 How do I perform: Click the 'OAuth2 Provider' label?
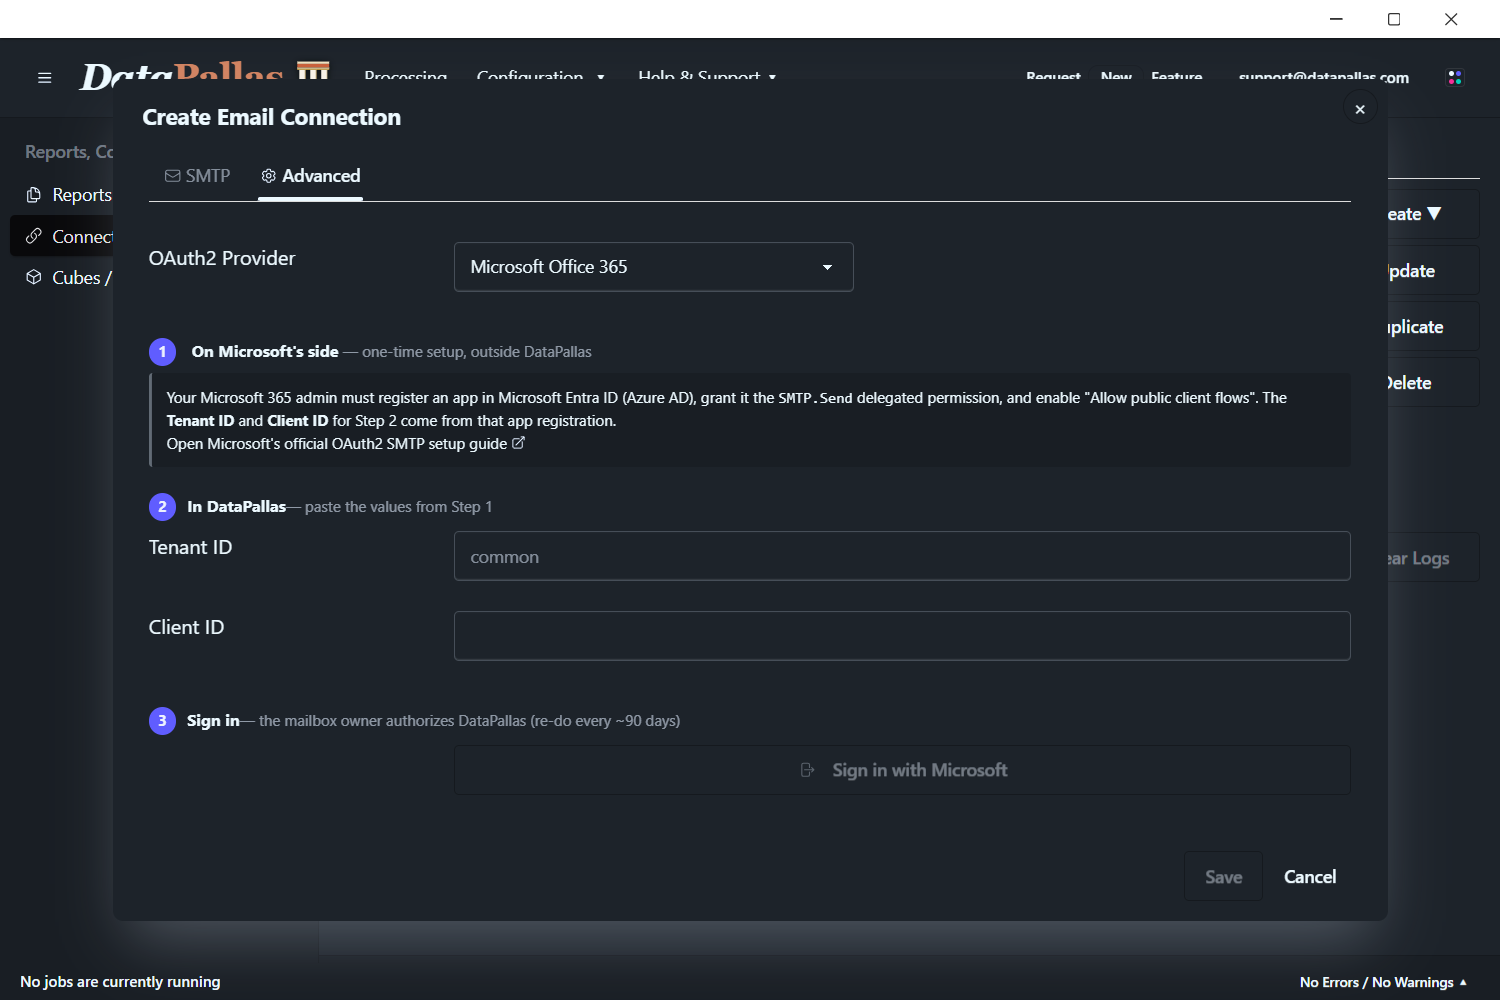(x=222, y=258)
